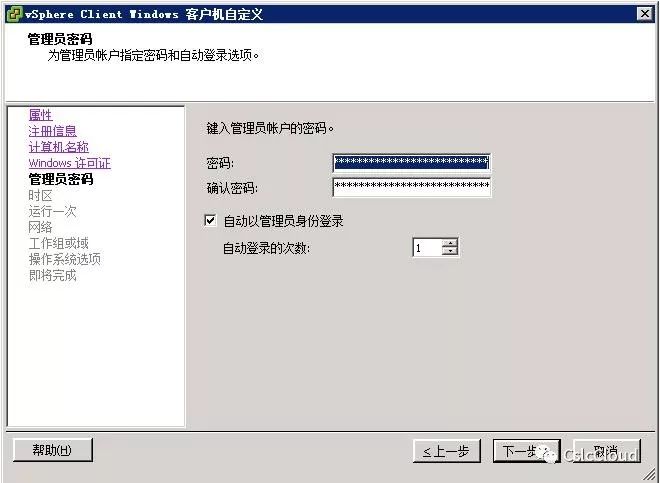This screenshot has height=483, width=660.
Task: Click the 时区 step in sidebar
Action: [40, 195]
